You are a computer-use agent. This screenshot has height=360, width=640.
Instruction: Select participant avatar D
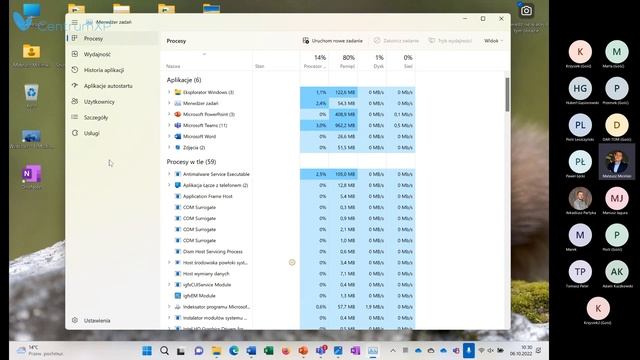tap(616, 125)
